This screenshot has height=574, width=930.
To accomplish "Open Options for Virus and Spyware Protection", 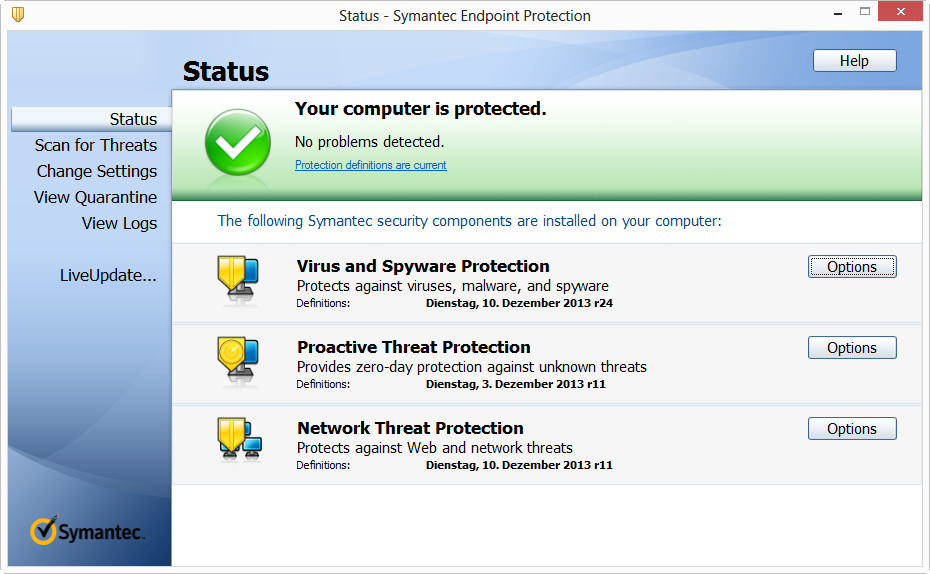I will coord(852,267).
